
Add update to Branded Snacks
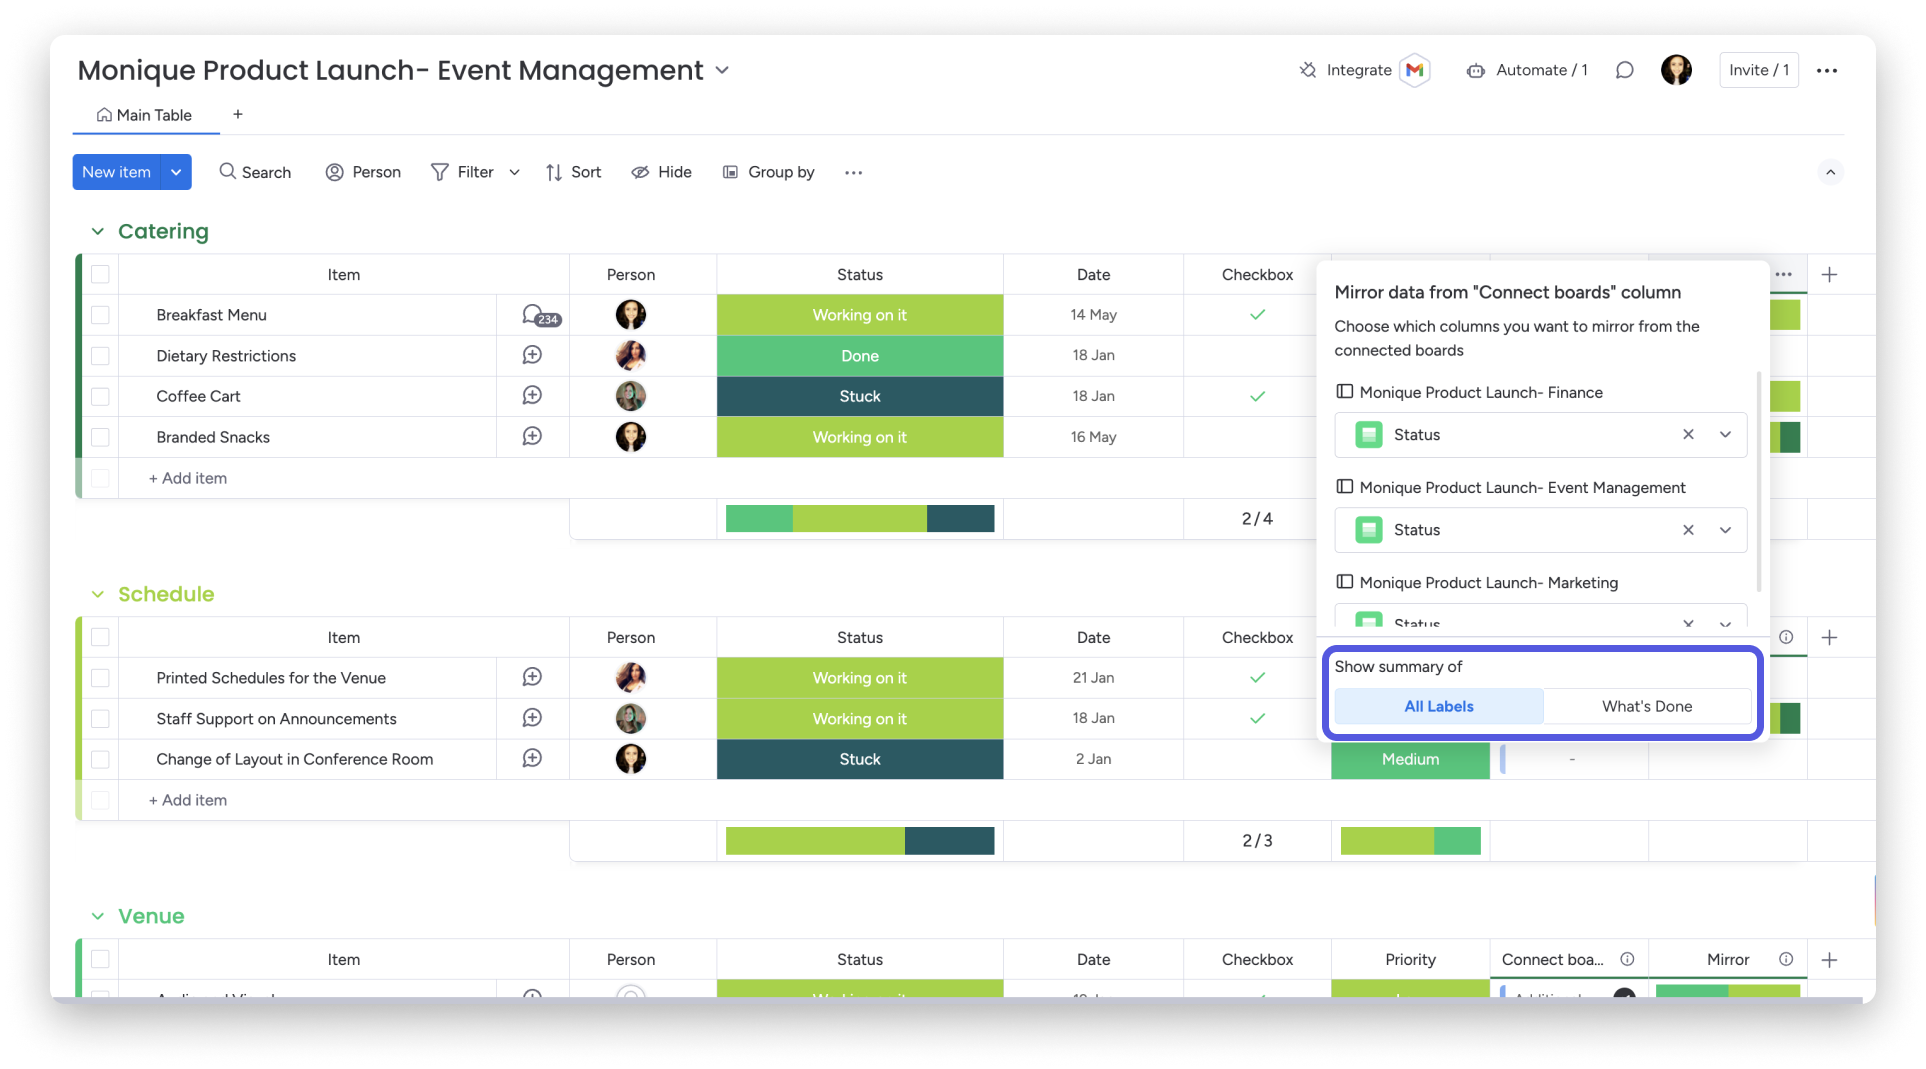pos(532,436)
